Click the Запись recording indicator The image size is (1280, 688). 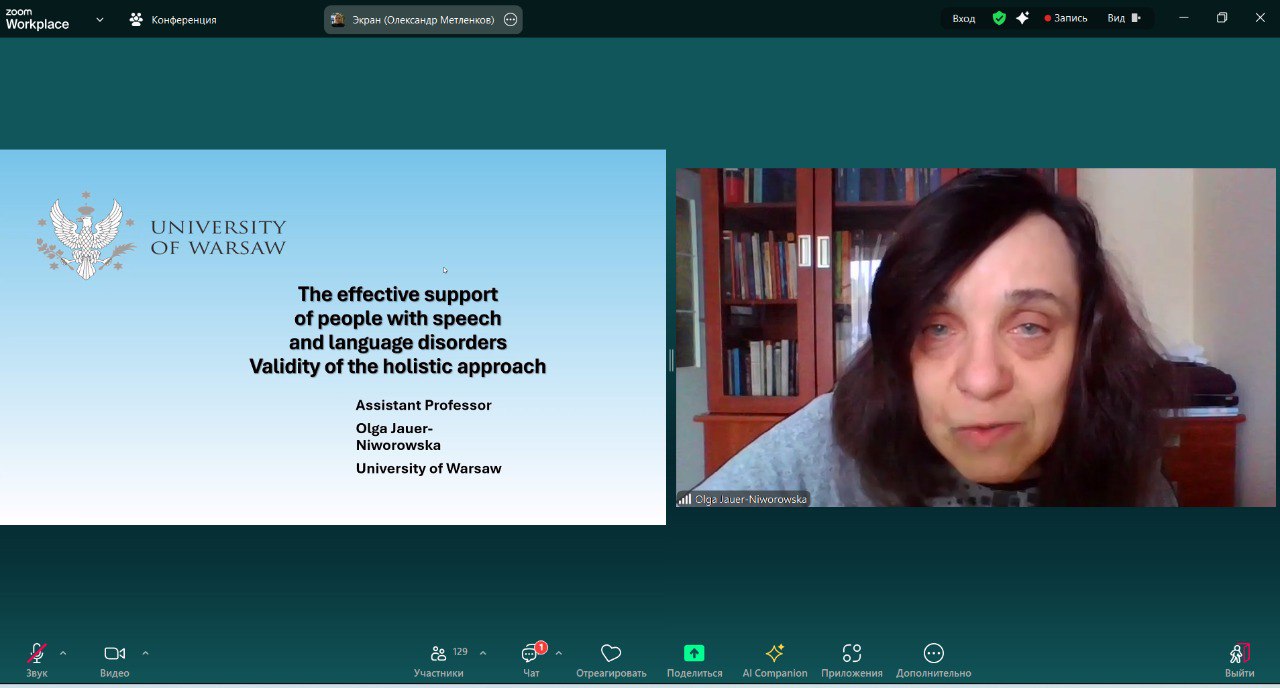coord(1066,18)
